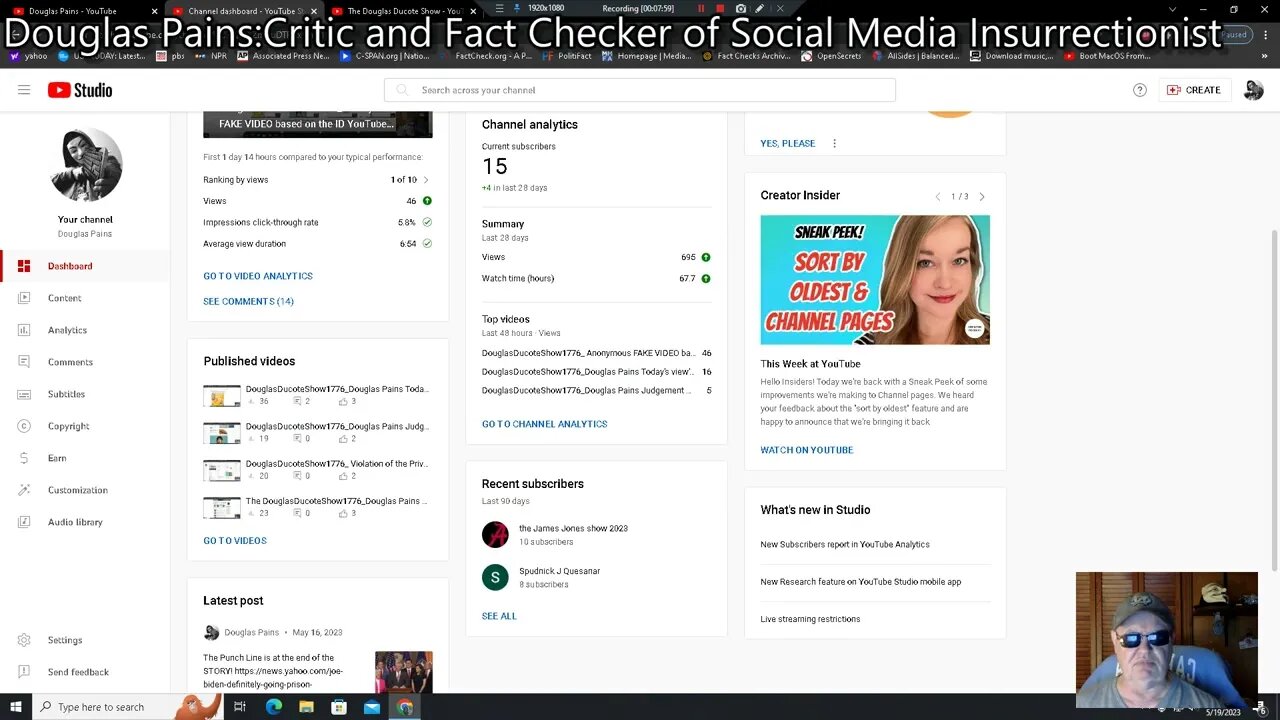This screenshot has height=720, width=1280.
Task: Open Chrome on taskbar
Action: click(x=404, y=707)
